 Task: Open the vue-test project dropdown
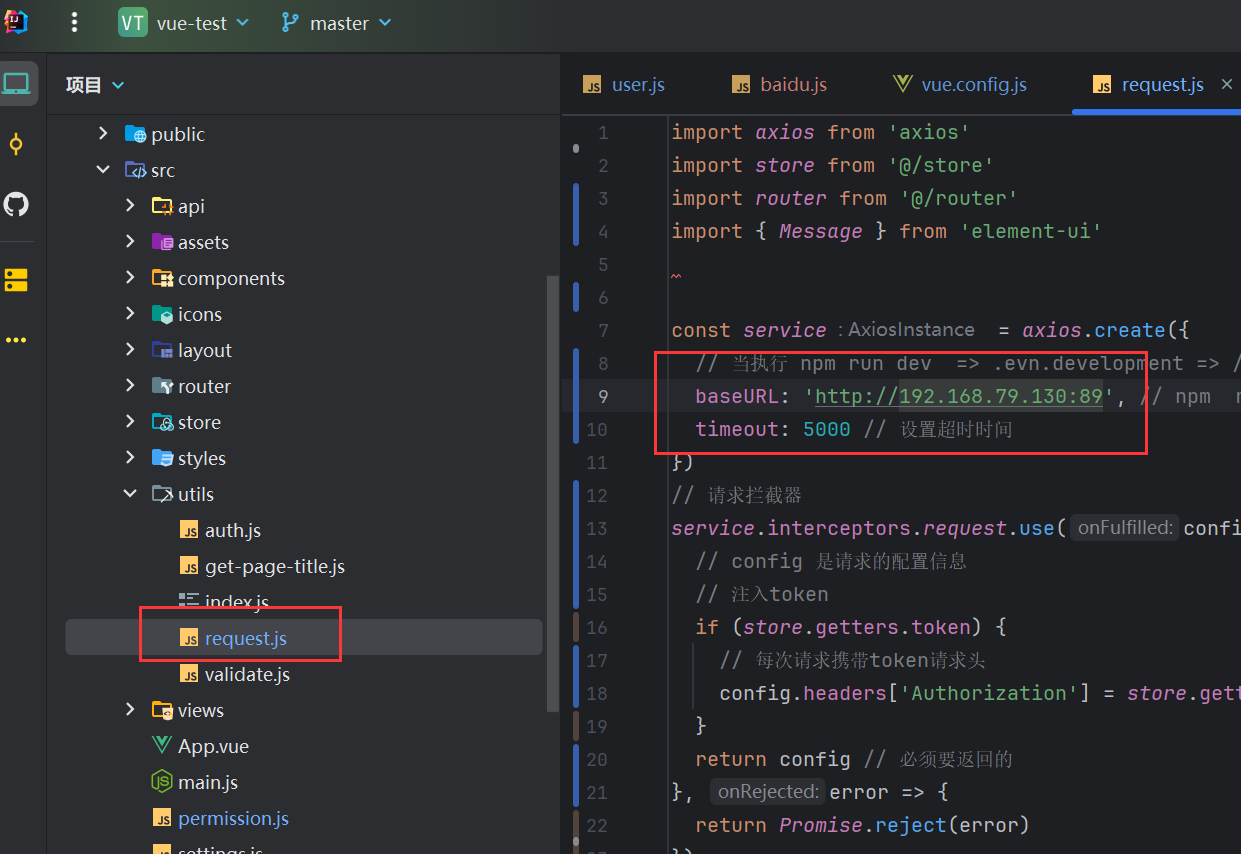tap(184, 23)
